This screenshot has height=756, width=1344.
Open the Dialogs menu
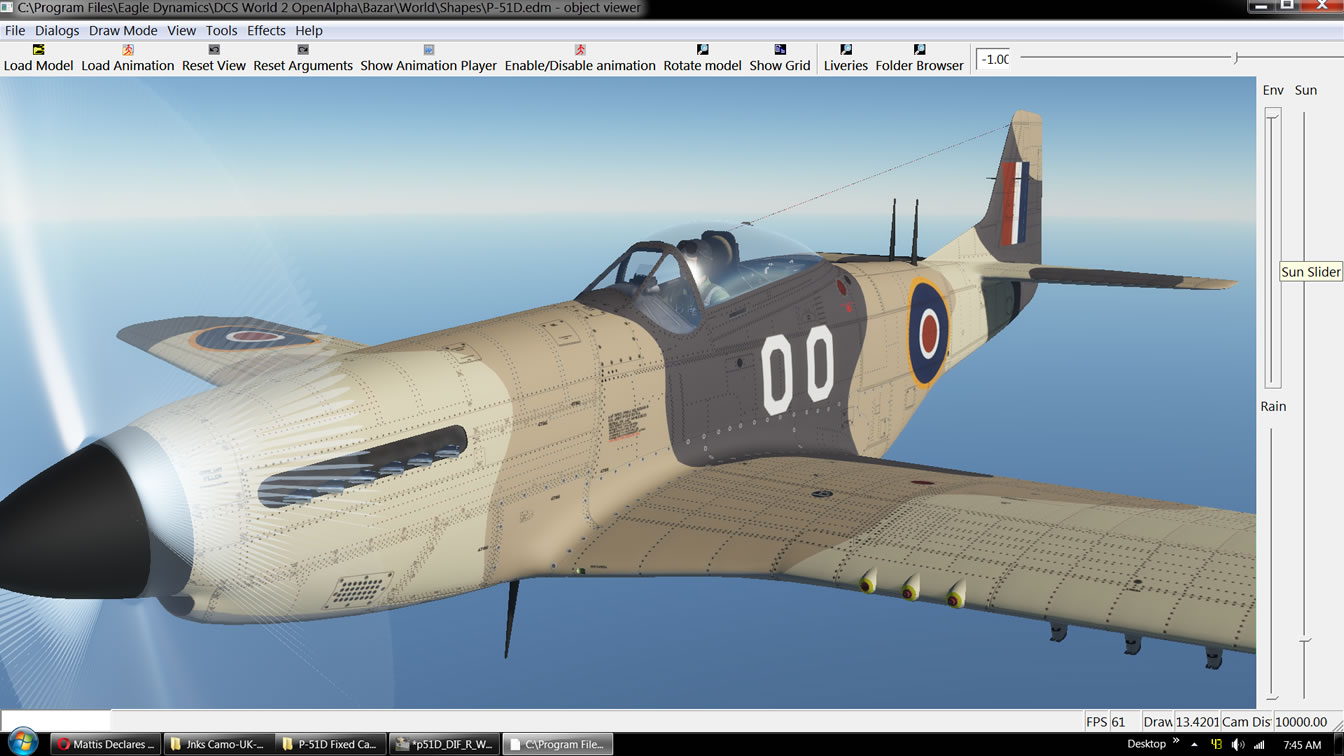click(x=57, y=30)
